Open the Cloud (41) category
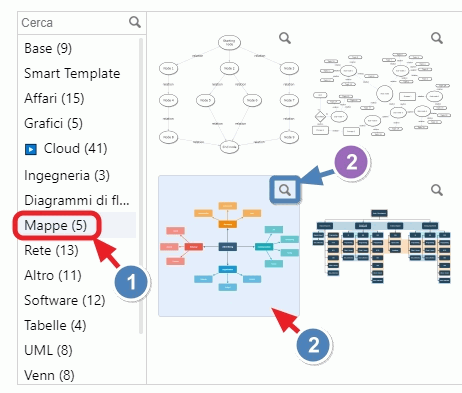 coord(75,148)
